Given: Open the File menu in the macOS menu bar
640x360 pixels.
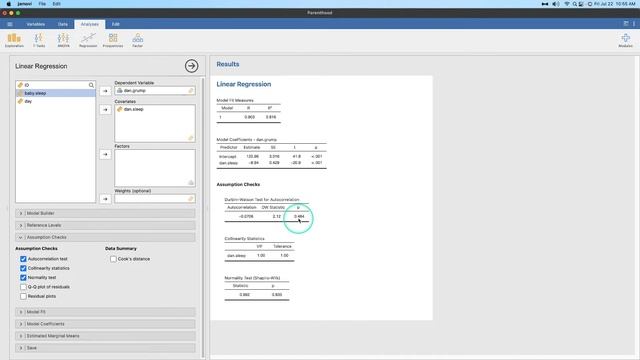Looking at the screenshot, I should pyautogui.click(x=42, y=4).
